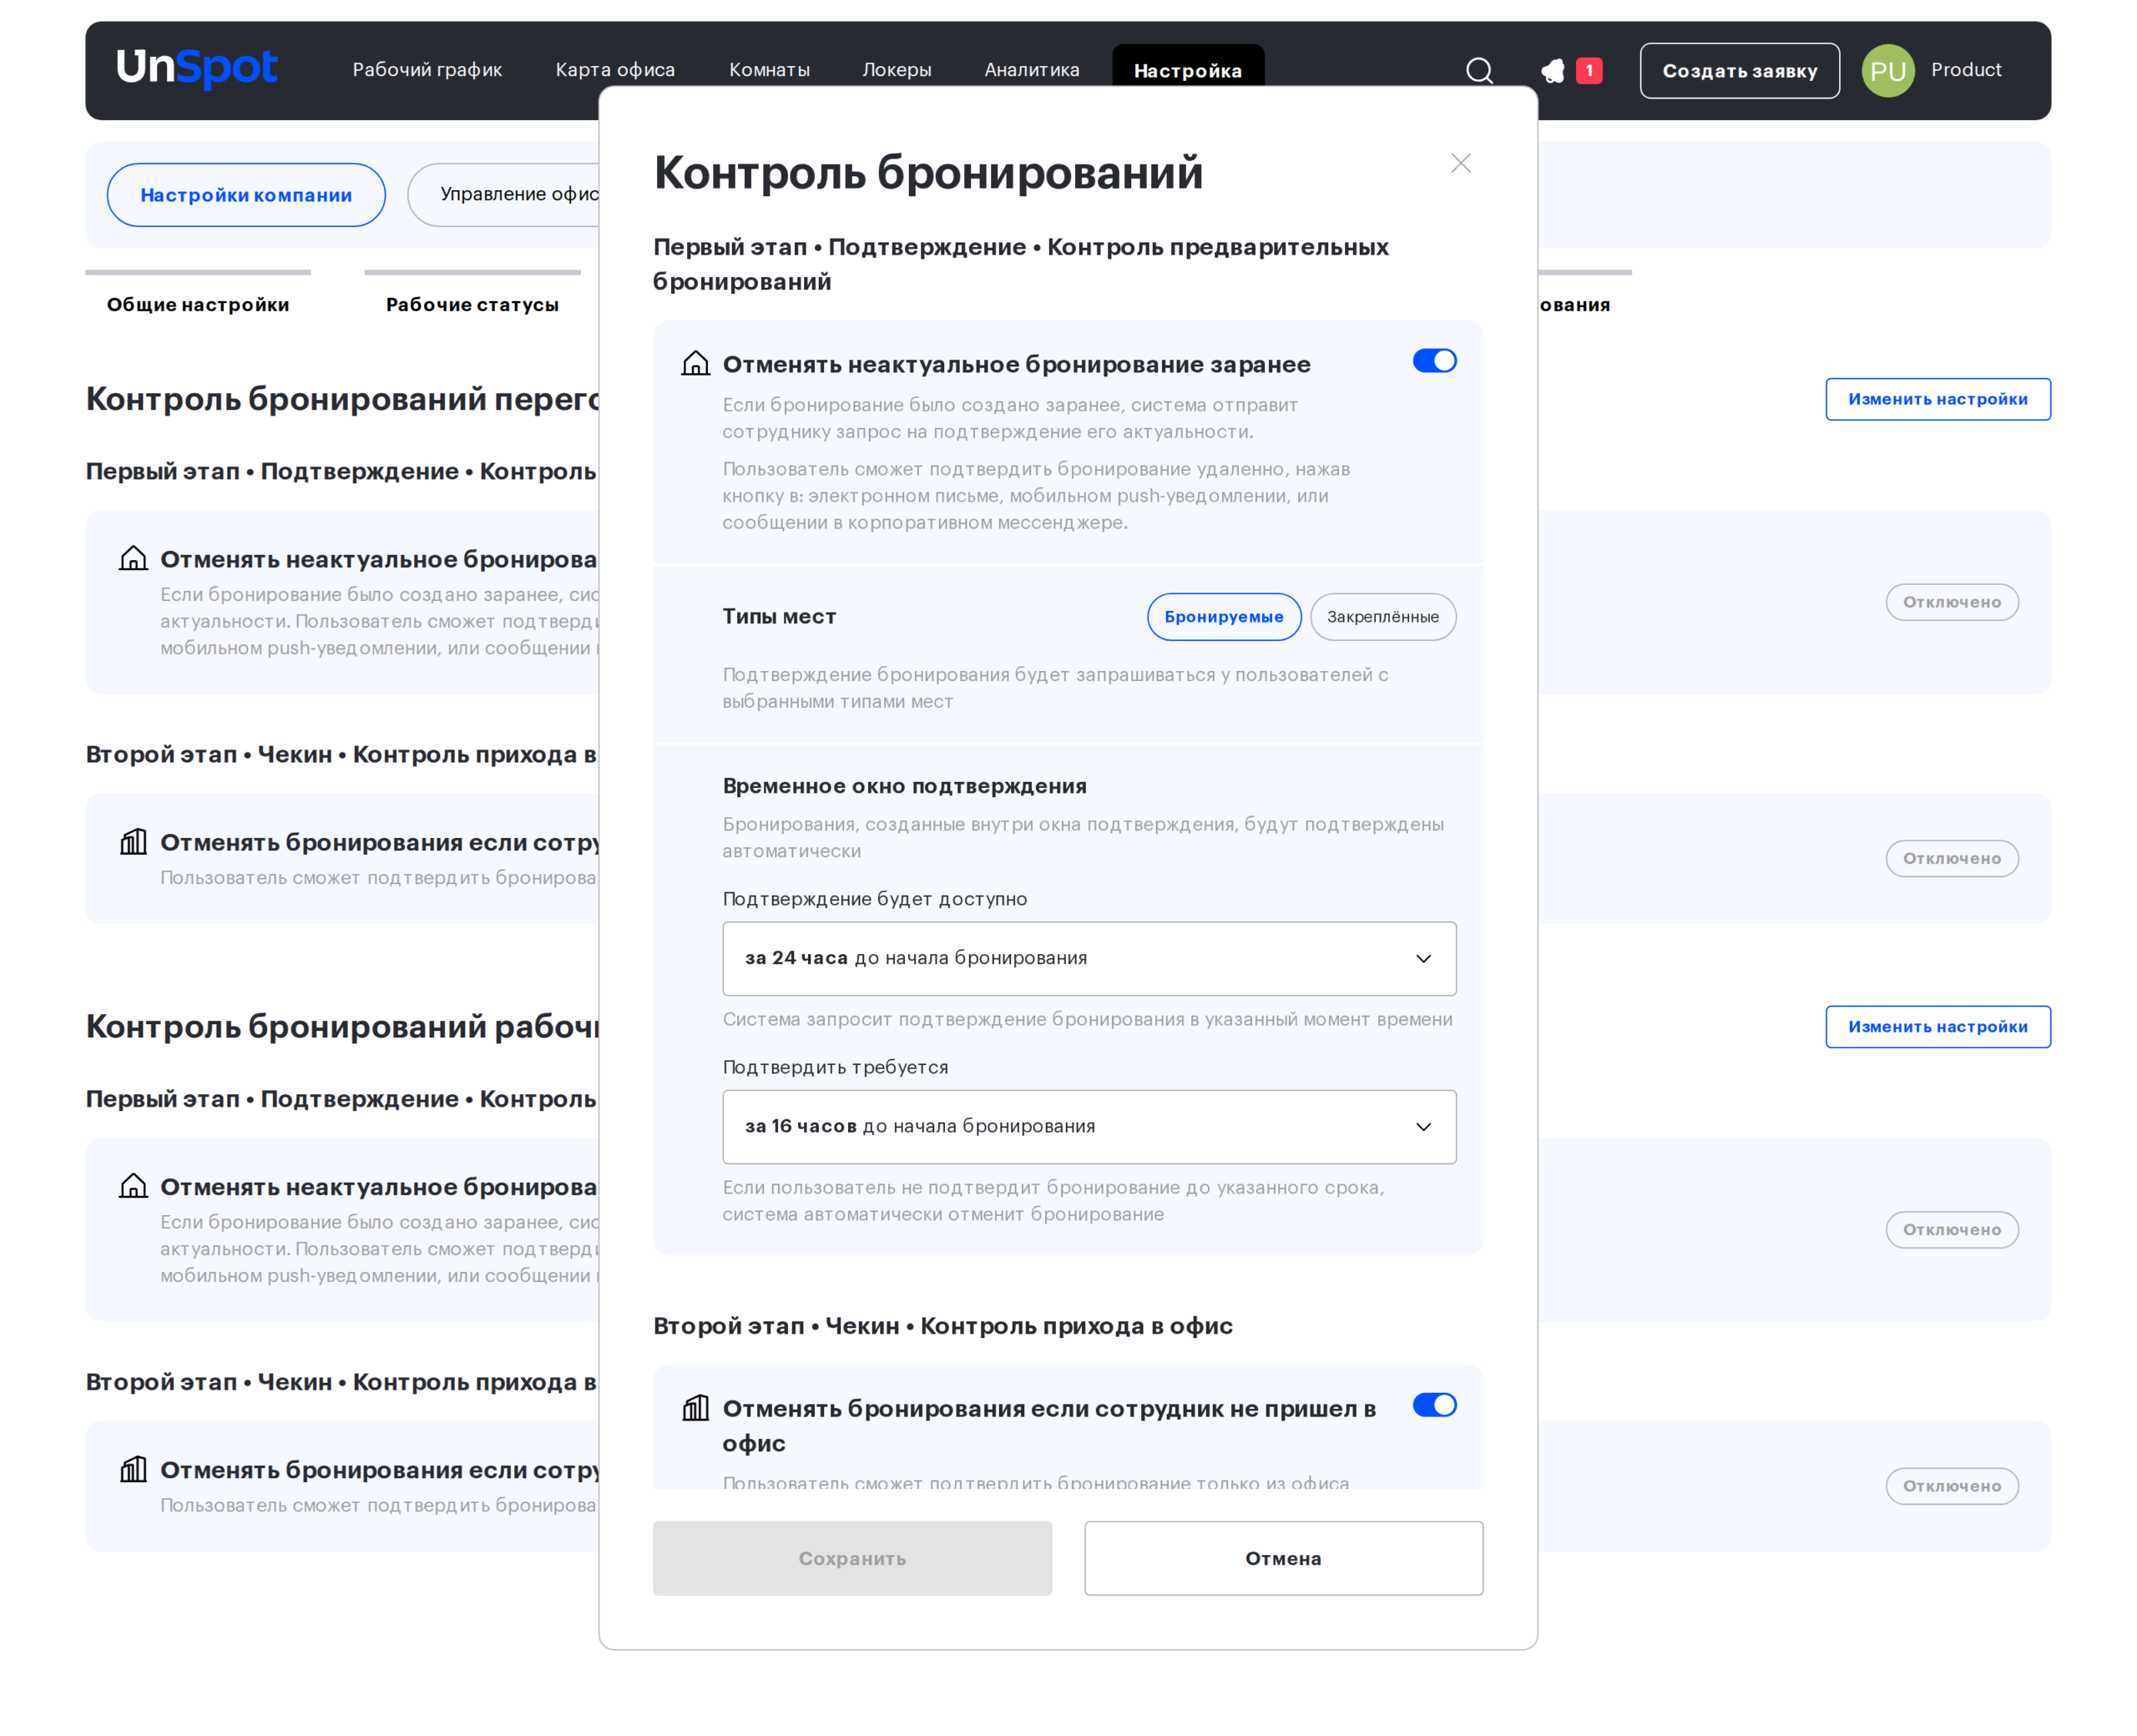
Task: Open Карта офиса menu item
Action: (615, 70)
